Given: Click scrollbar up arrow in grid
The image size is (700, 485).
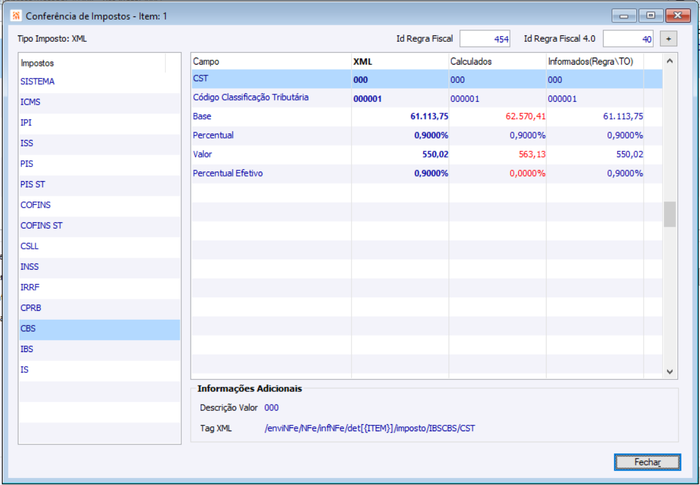Looking at the screenshot, I should (670, 61).
